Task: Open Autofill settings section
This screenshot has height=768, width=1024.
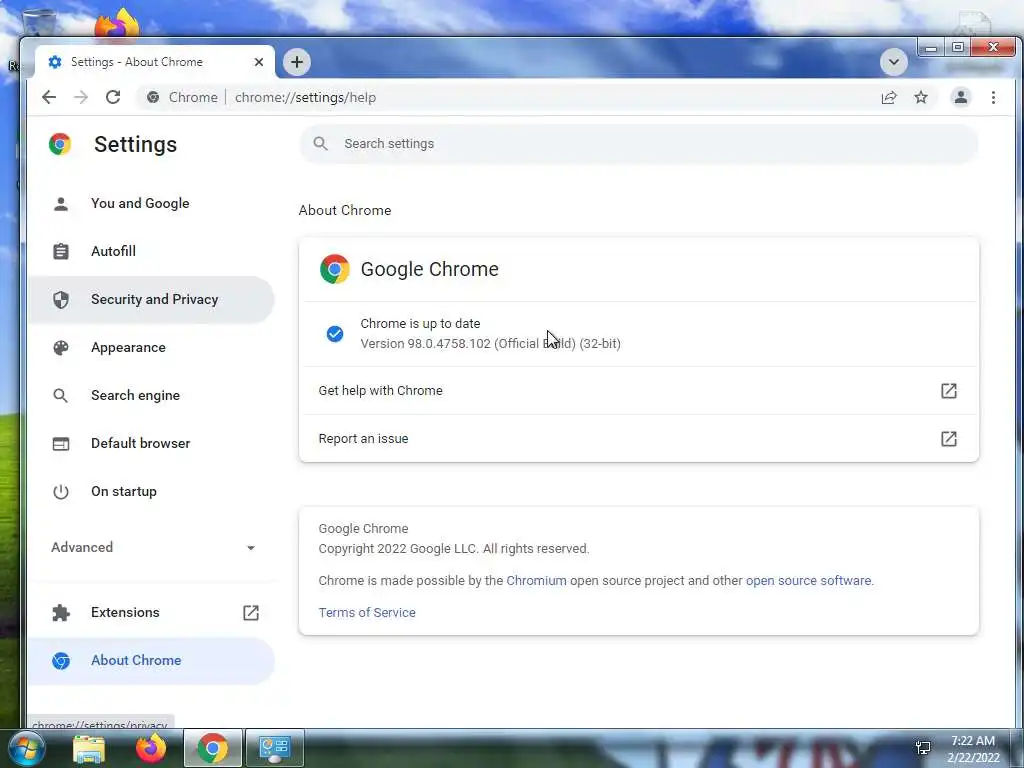Action: (151, 251)
